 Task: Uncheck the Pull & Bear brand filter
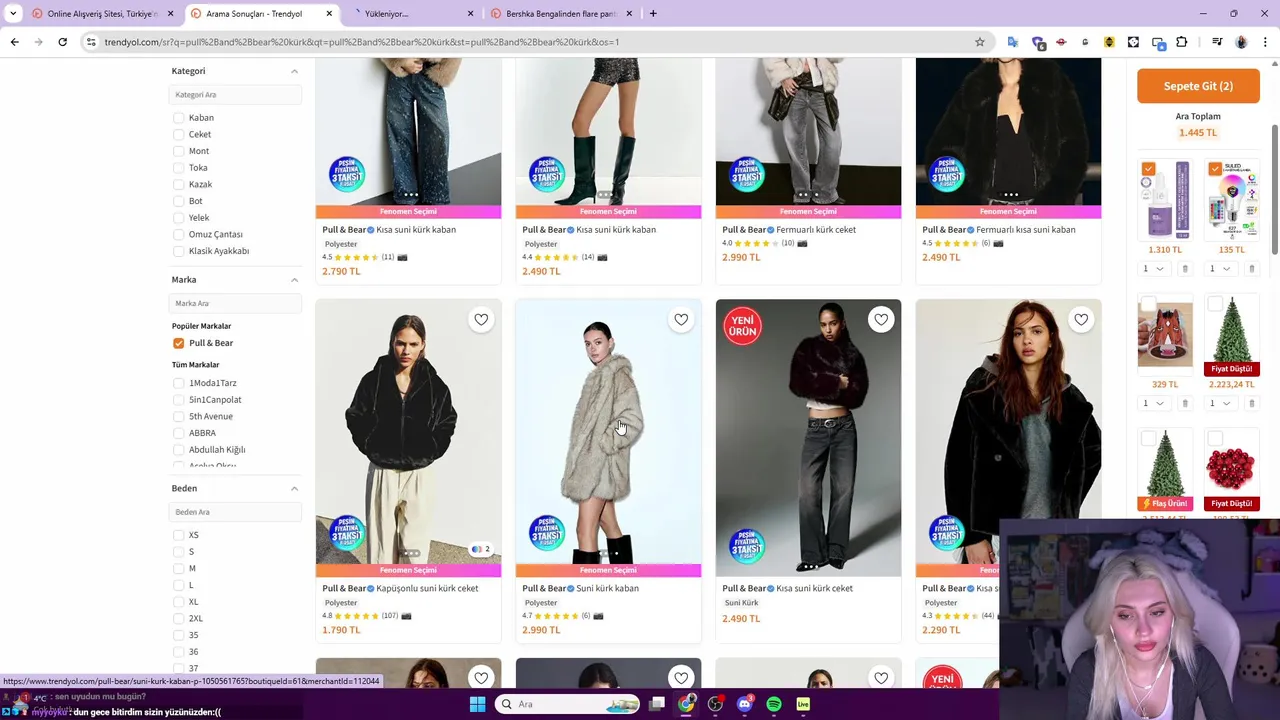point(178,343)
